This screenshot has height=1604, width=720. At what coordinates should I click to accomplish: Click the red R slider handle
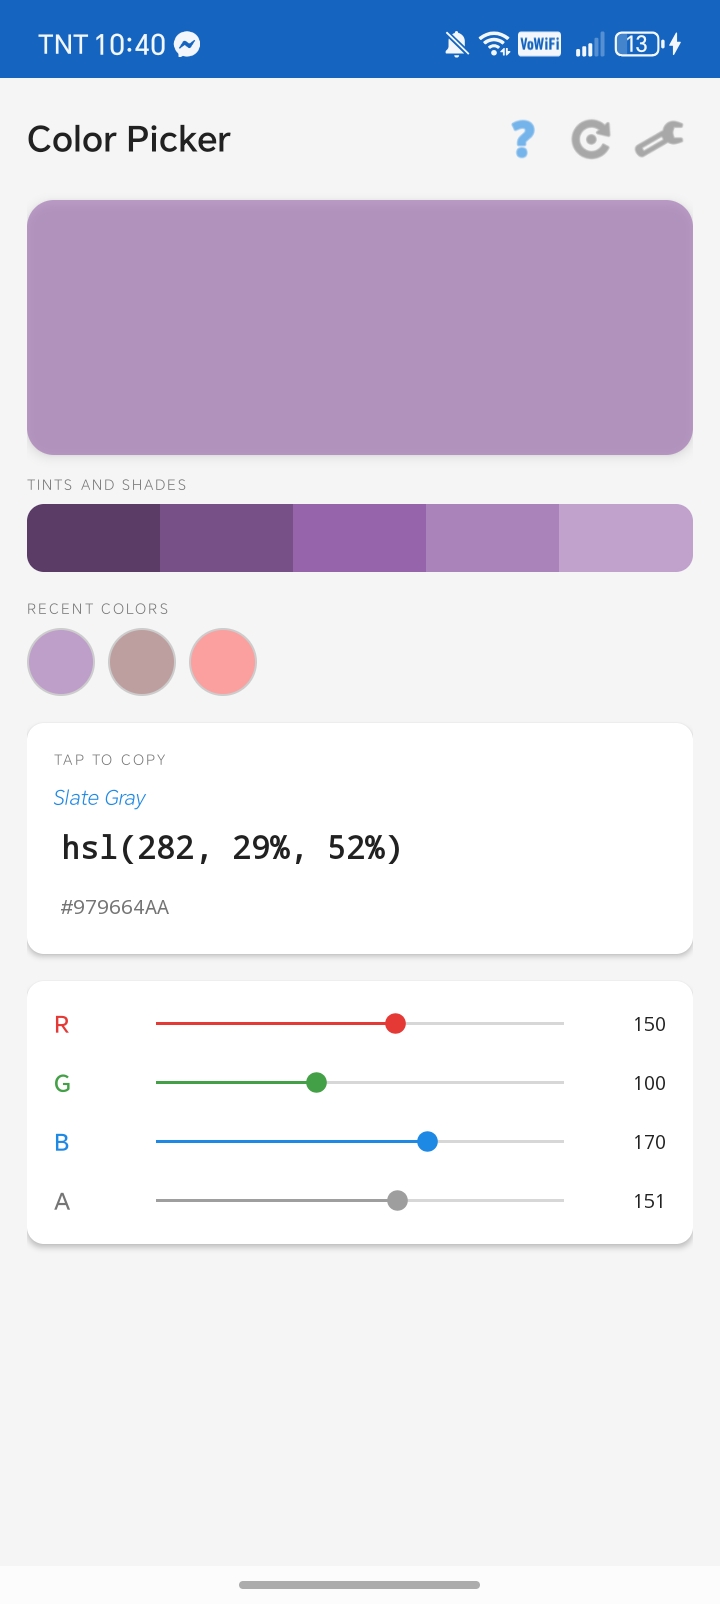point(395,1023)
